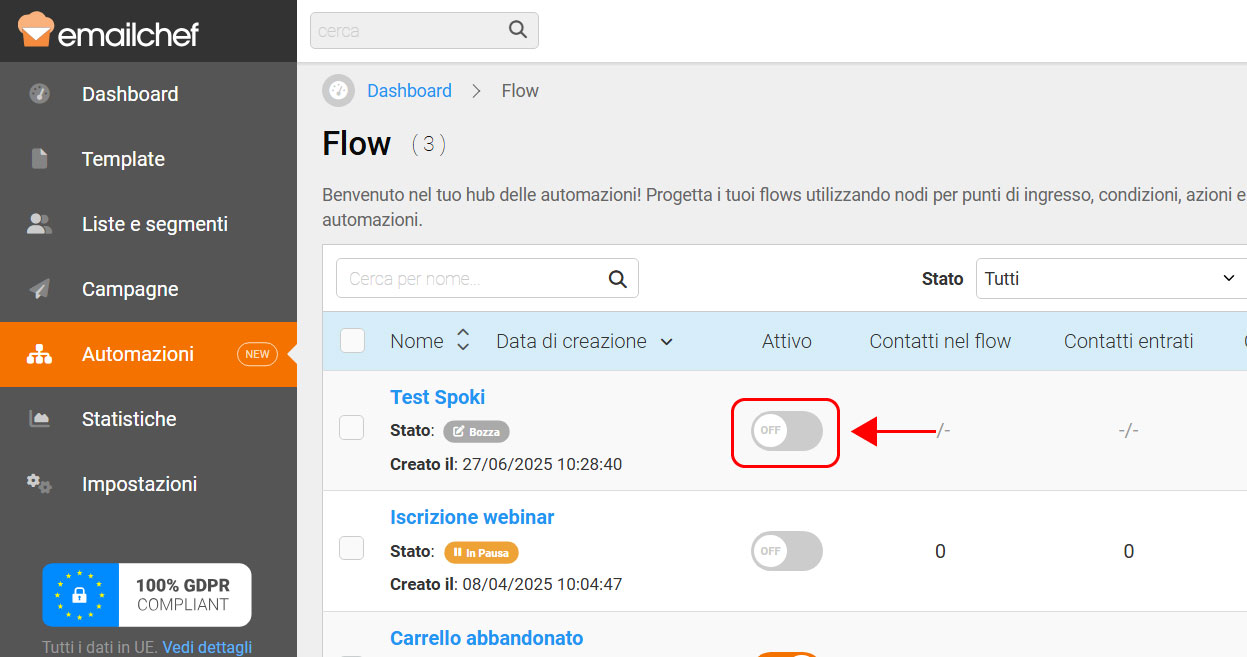
Task: Click the Campagne paper plane icon
Action: [x=40, y=289]
